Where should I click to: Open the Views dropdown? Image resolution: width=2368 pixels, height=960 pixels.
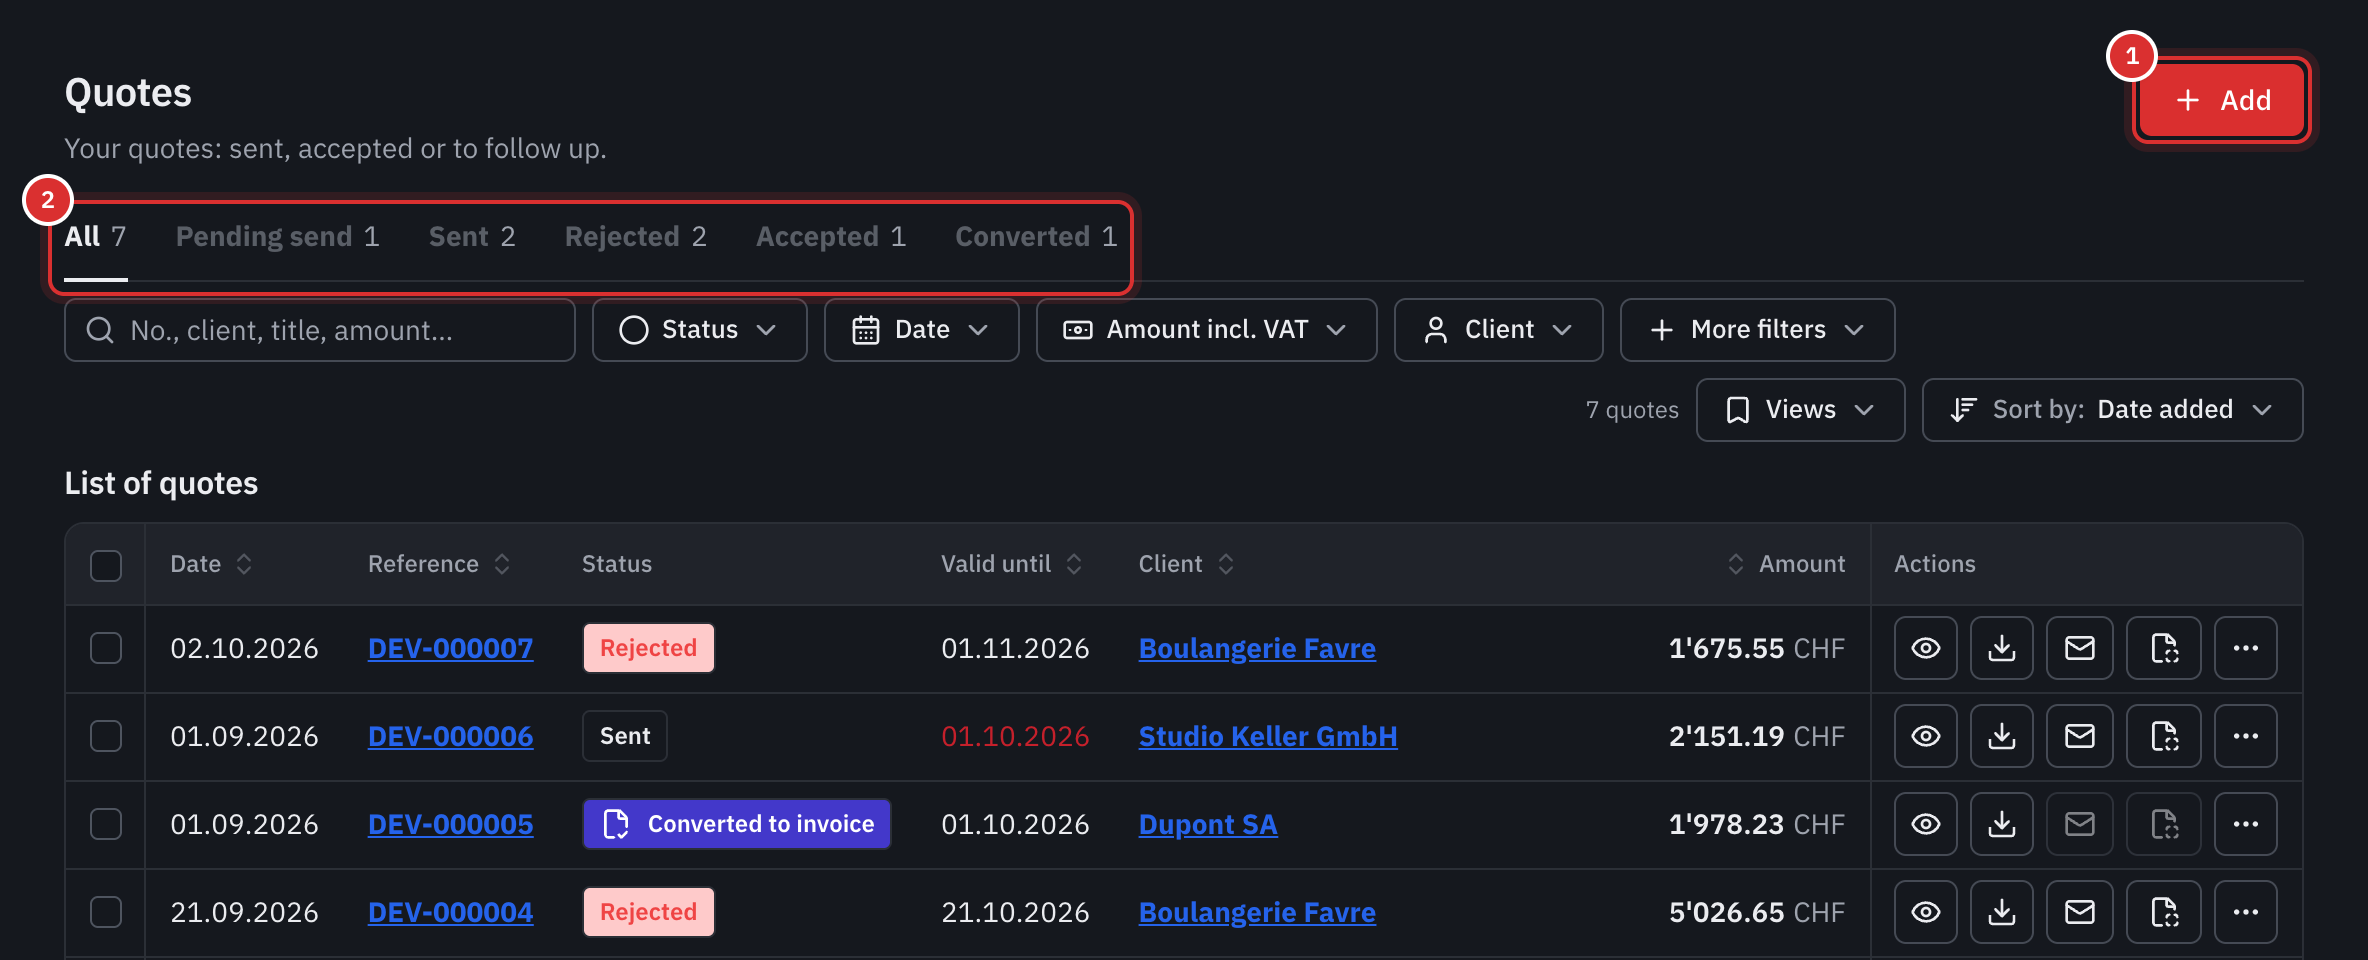(1800, 410)
